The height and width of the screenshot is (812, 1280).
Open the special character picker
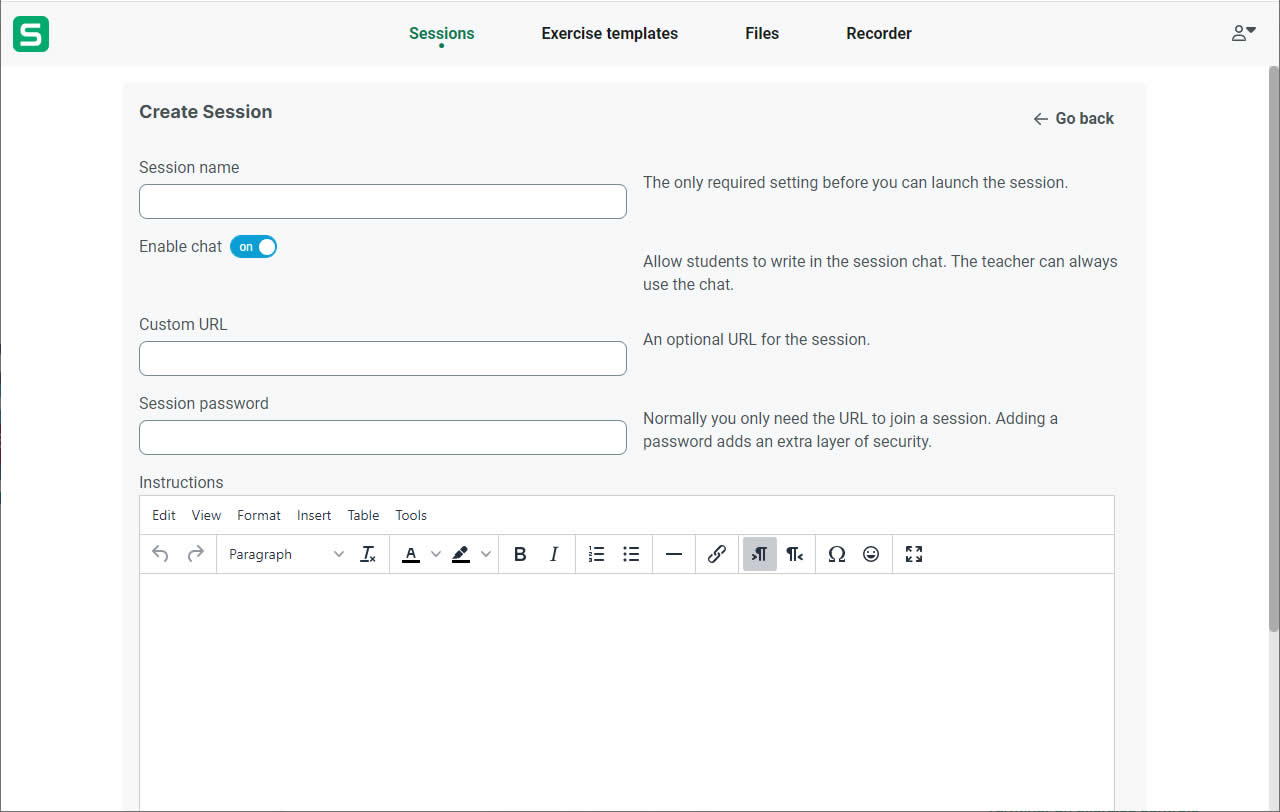(837, 554)
